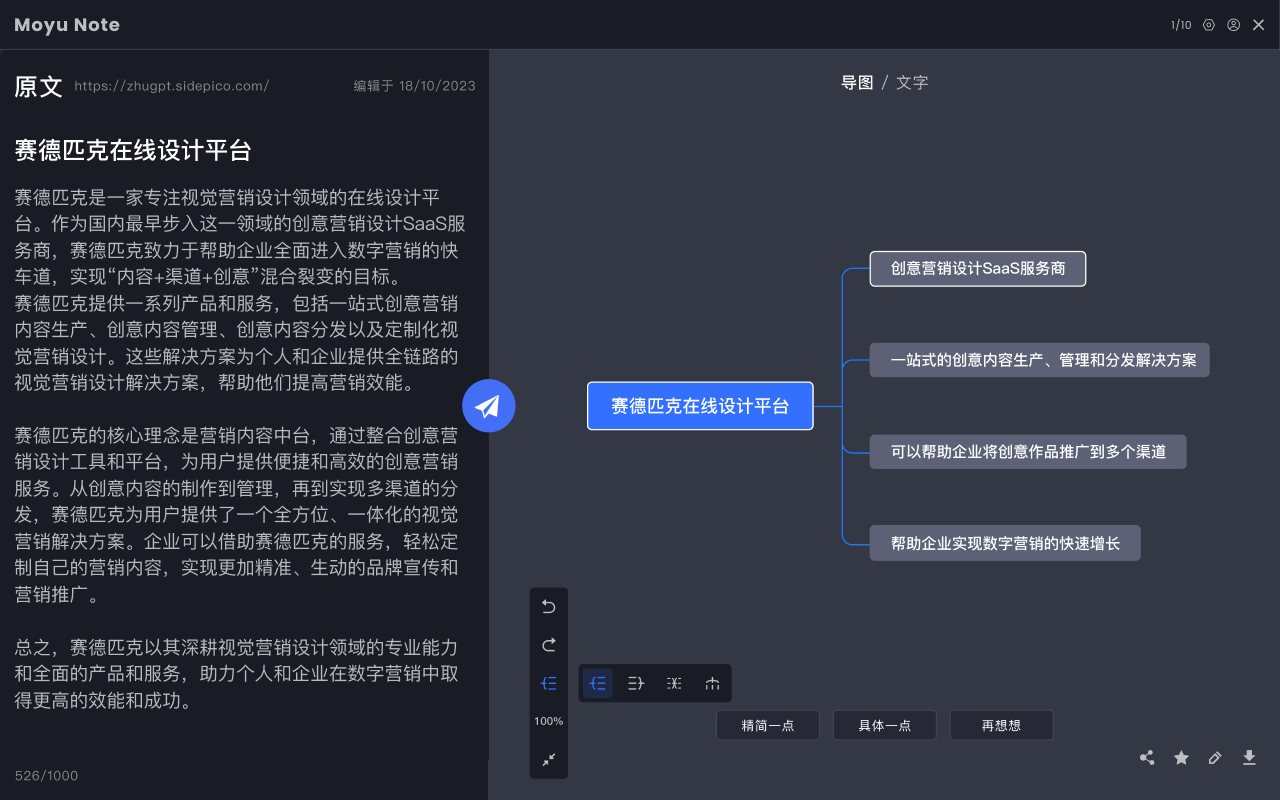Click the share icon at bottom right

pos(1147,757)
